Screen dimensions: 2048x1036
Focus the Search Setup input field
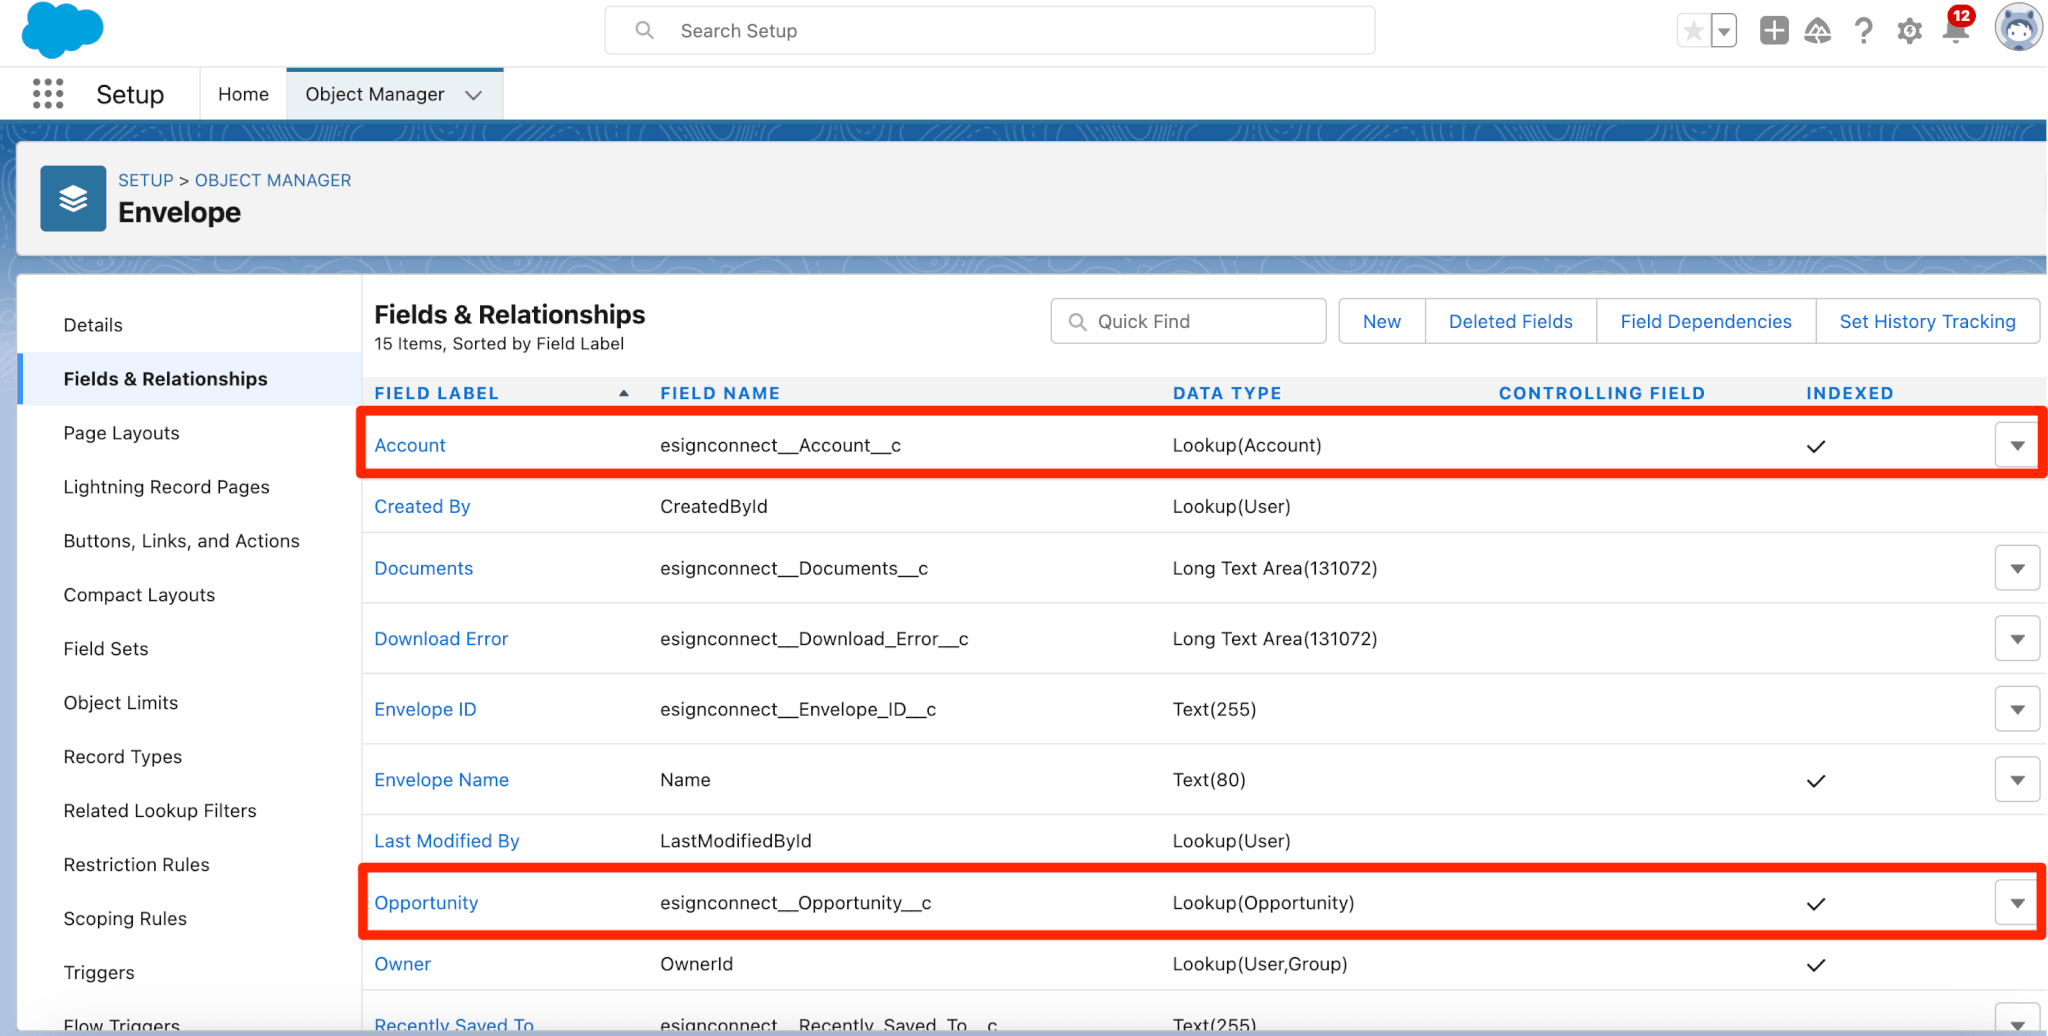coord(990,31)
